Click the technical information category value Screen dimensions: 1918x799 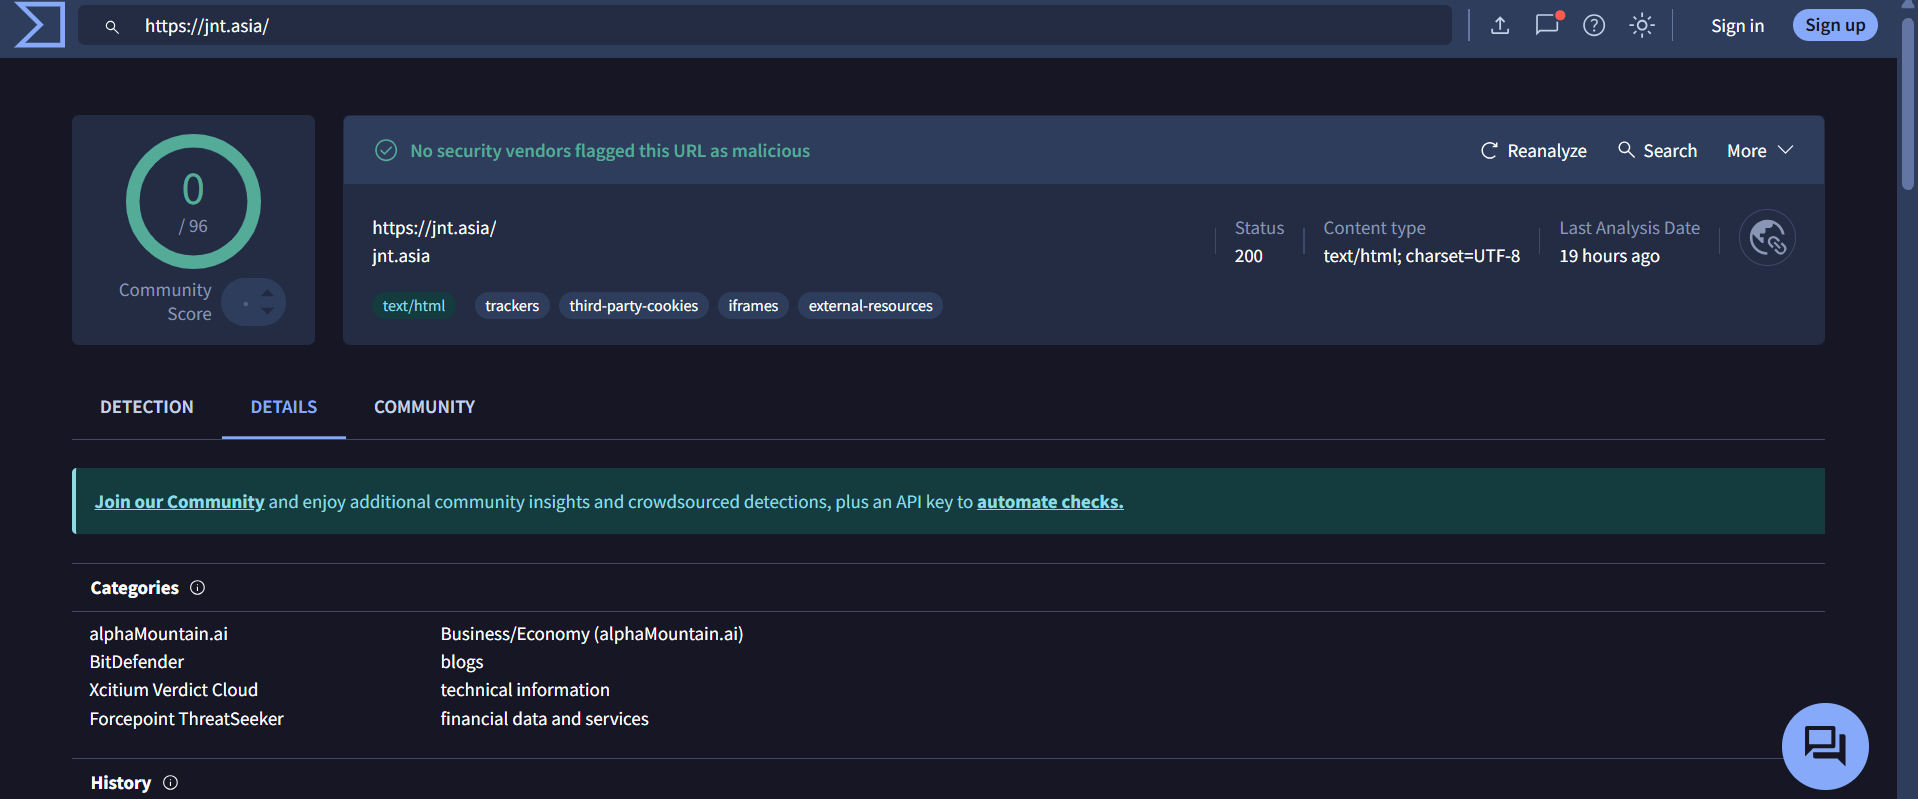525,690
